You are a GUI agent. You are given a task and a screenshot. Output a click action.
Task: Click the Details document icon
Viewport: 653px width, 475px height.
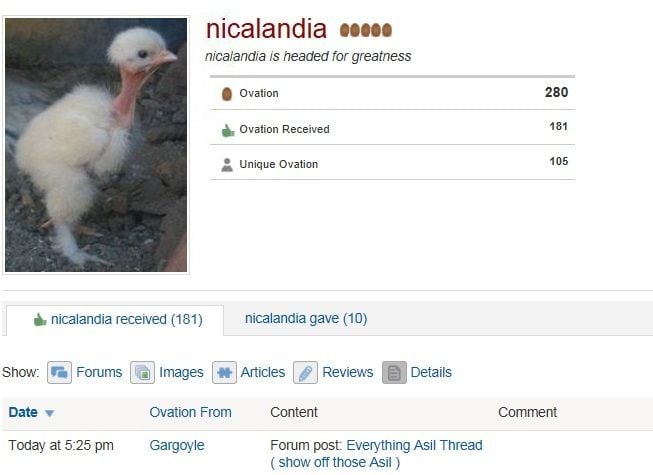pos(394,372)
